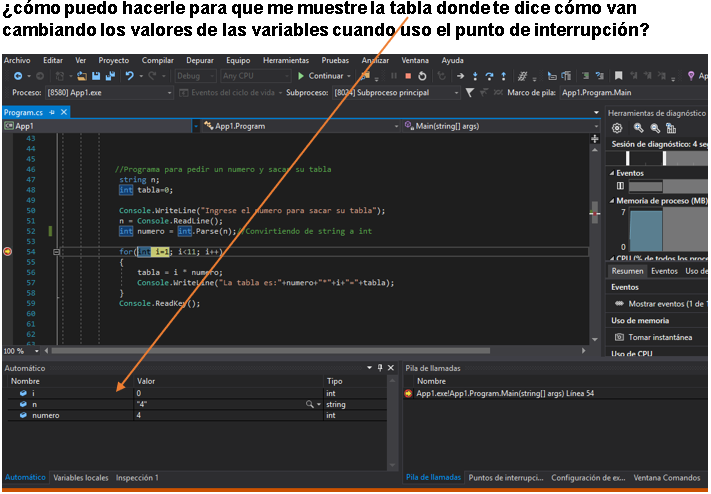Click the editor horizontal scrollbar
This screenshot has width=711, height=494.
[x=271, y=351]
